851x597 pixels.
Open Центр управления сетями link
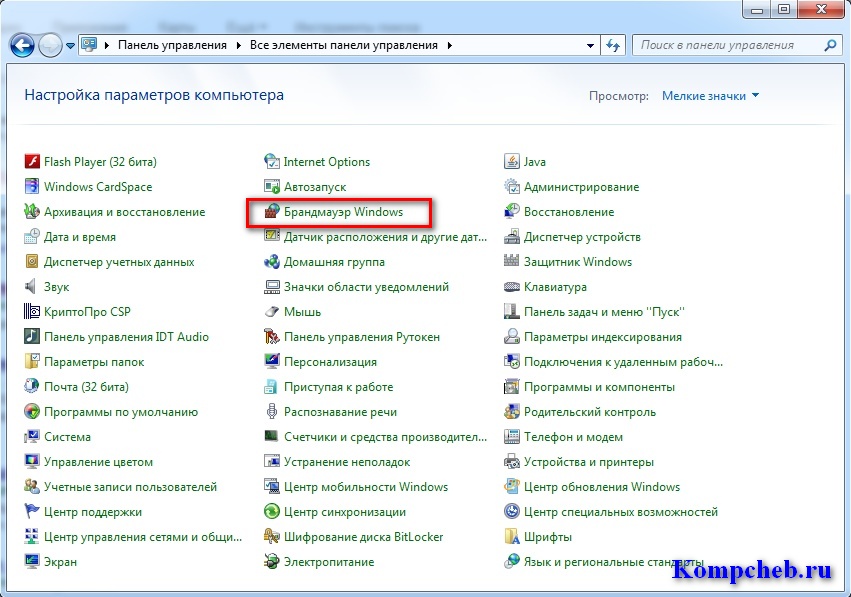tap(143, 537)
